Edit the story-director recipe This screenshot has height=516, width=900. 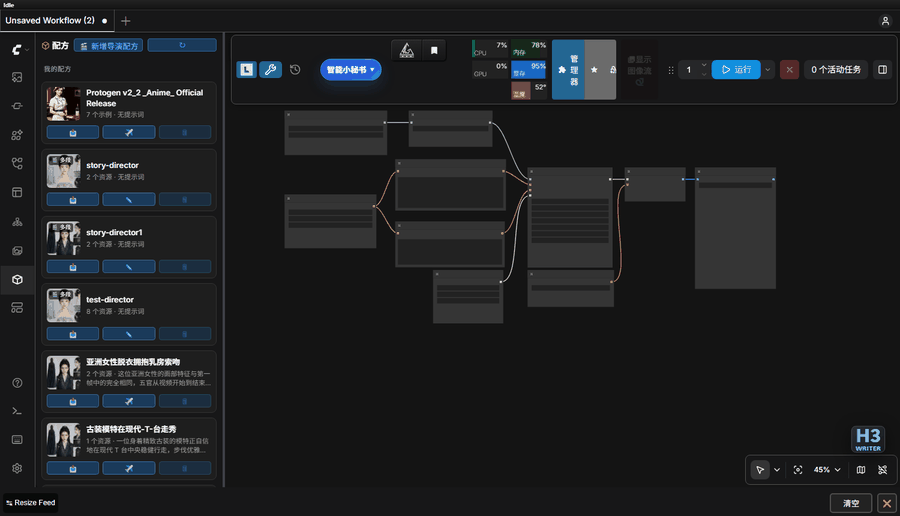[129, 200]
